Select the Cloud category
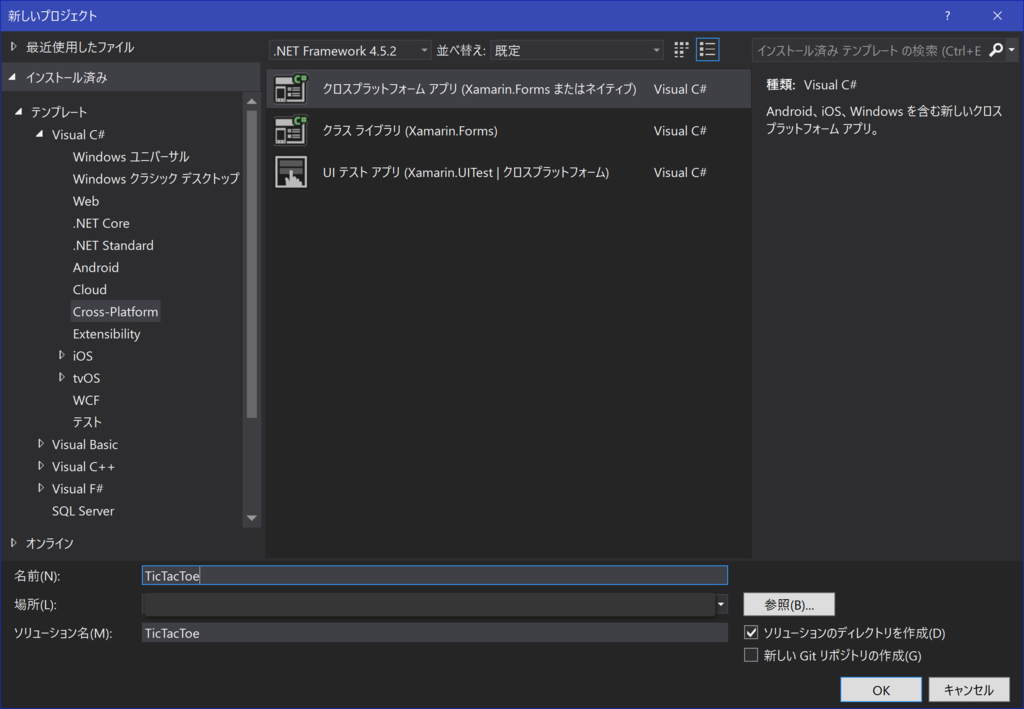The width and height of the screenshot is (1024, 709). (x=89, y=289)
